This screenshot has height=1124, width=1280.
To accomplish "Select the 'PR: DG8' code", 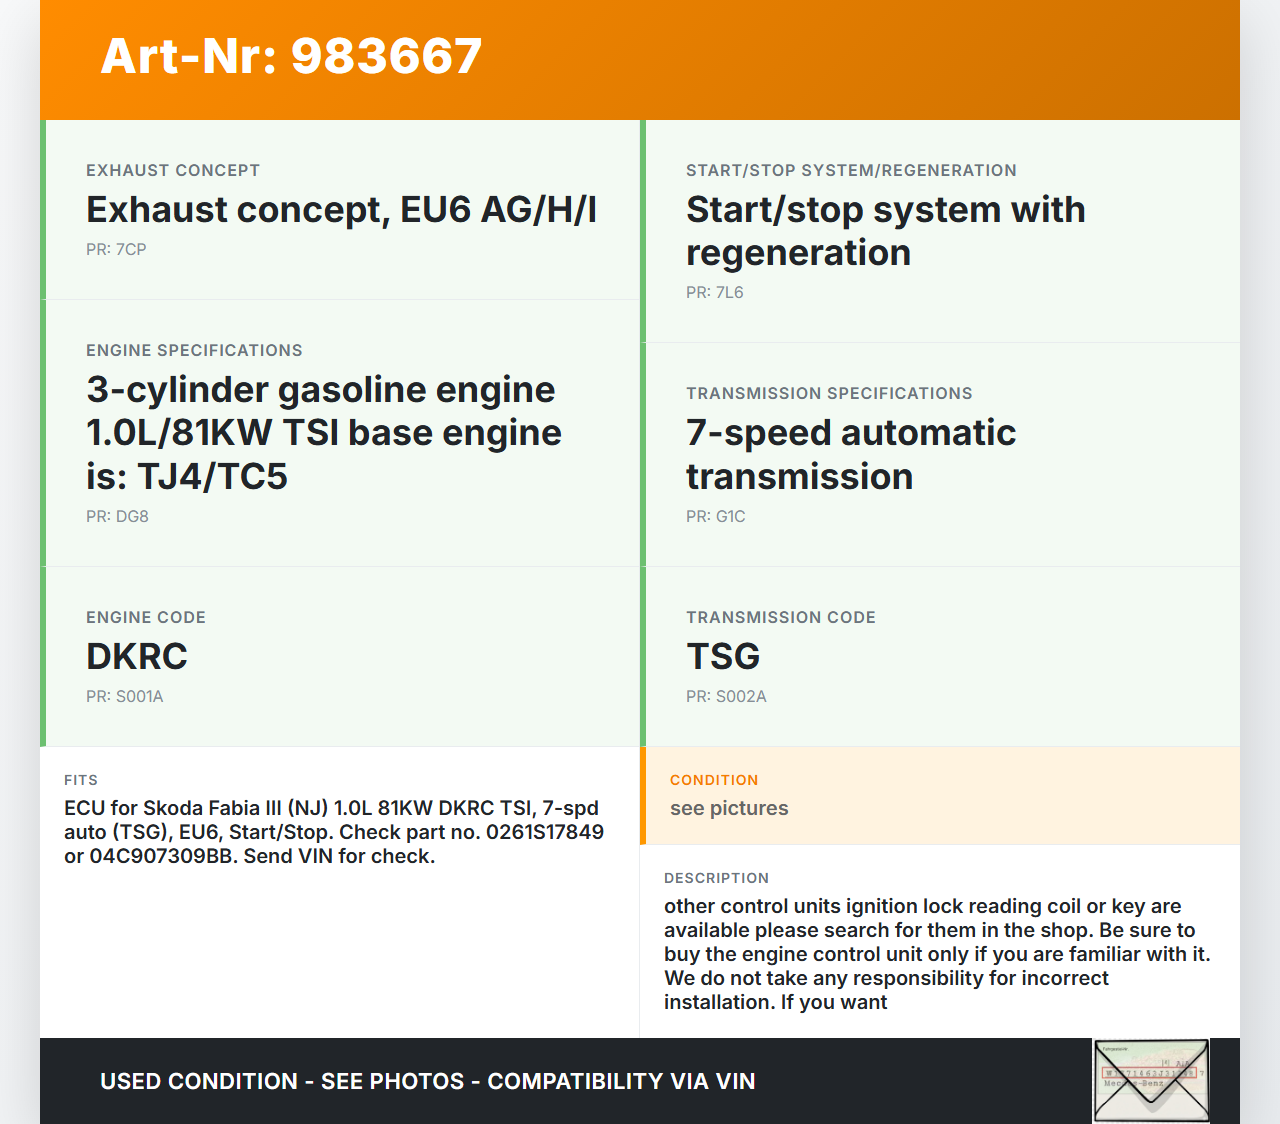I will coord(117,516).
